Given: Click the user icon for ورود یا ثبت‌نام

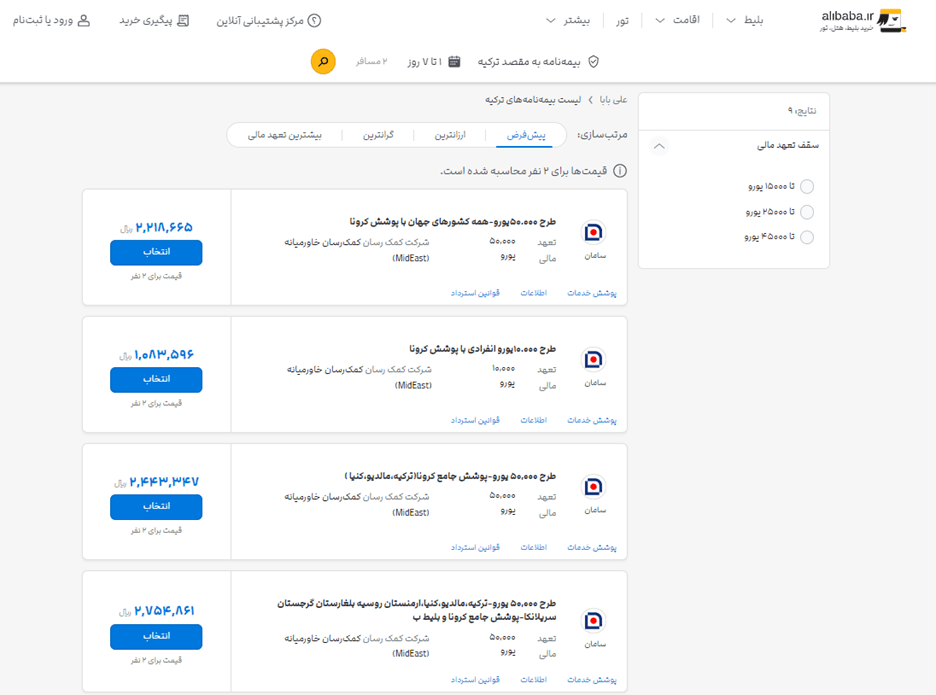Looking at the screenshot, I should [84, 20].
